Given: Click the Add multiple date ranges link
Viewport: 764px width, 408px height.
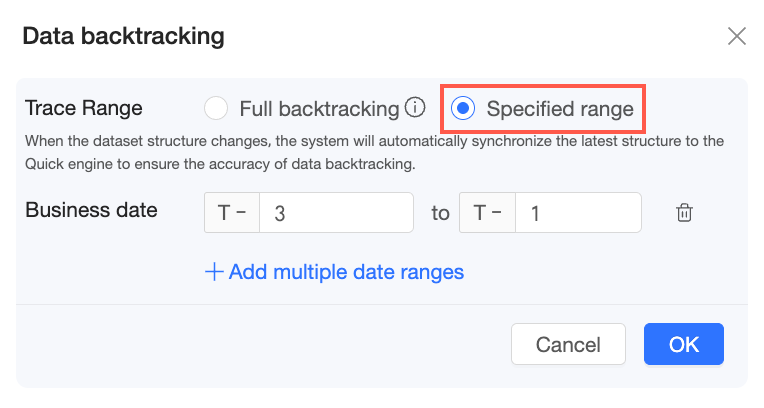Looking at the screenshot, I should (x=346, y=272).
